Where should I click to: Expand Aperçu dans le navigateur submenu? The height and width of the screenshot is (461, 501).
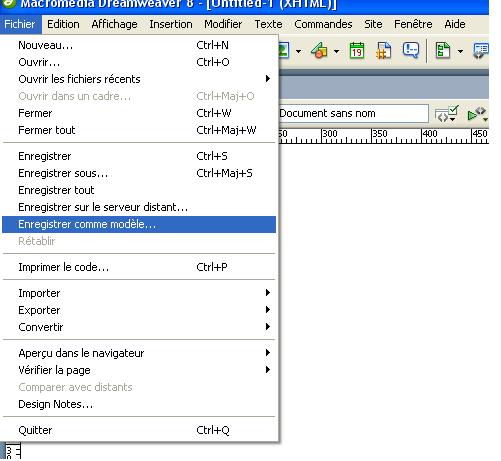pyautogui.click(x=139, y=353)
